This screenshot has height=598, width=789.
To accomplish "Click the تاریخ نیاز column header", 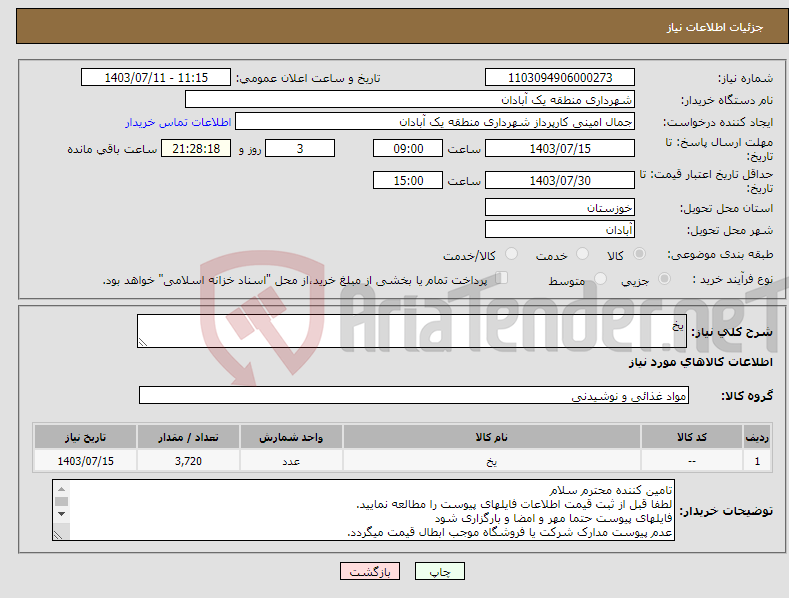I will click(x=85, y=437).
